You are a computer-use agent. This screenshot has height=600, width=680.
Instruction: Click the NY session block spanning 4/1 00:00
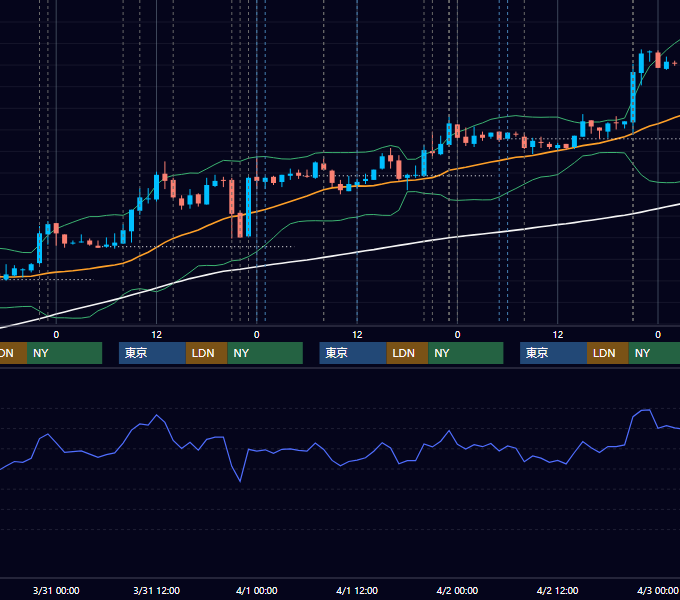(x=265, y=353)
